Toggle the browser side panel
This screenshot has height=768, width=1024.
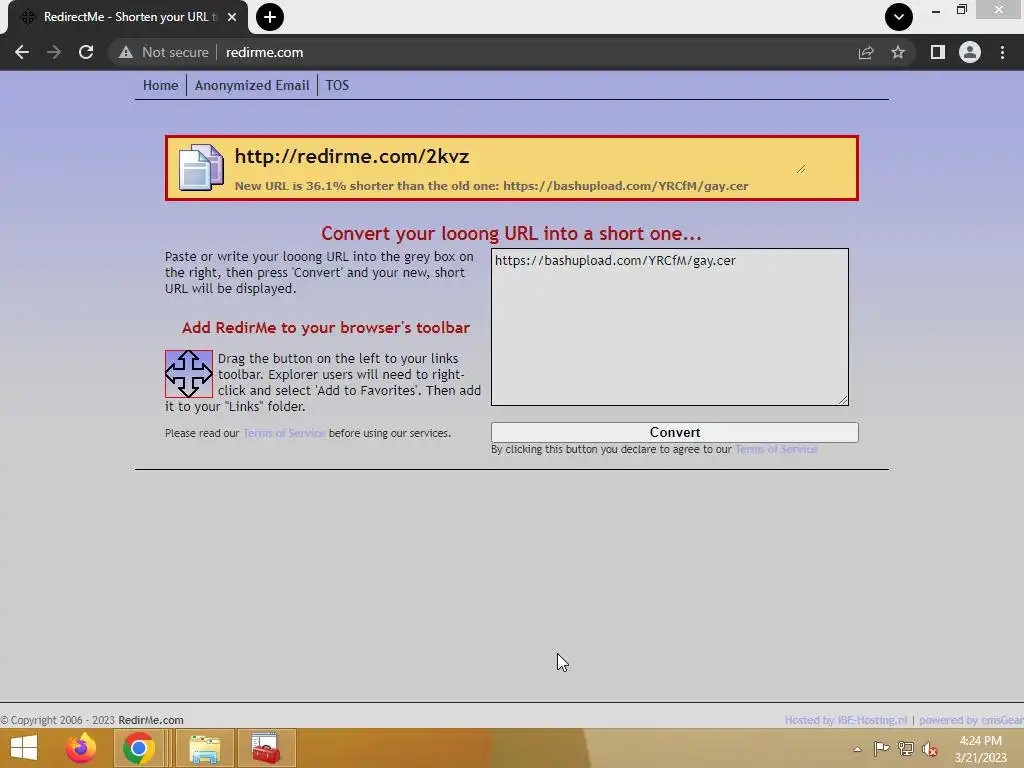point(938,52)
